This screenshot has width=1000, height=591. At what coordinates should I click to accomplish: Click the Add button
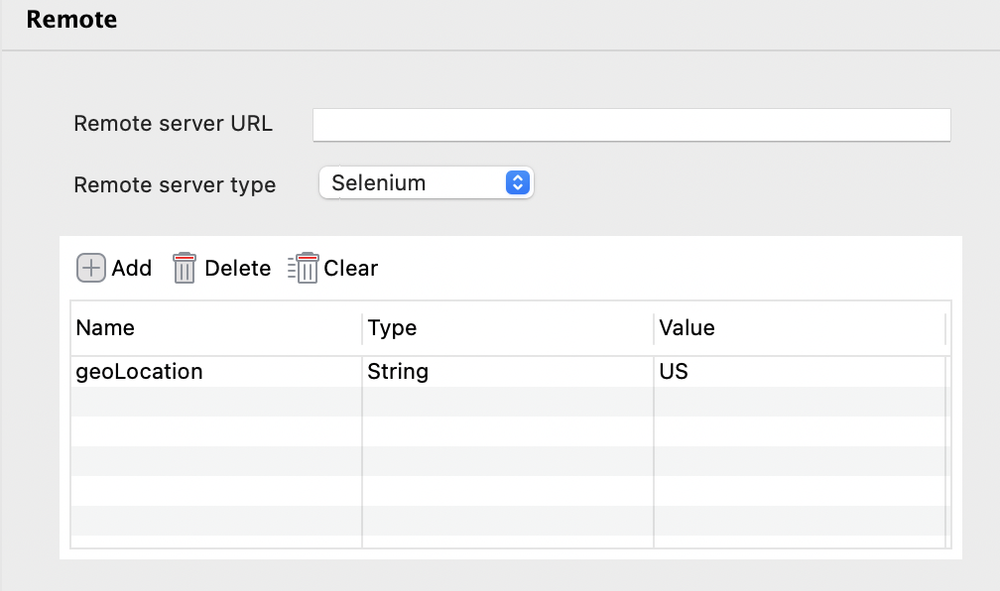[x=113, y=268]
